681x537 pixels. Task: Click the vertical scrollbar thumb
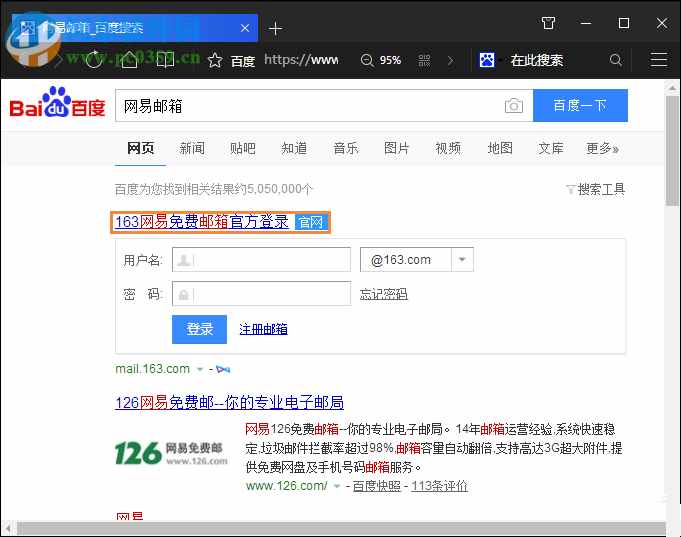[673, 150]
